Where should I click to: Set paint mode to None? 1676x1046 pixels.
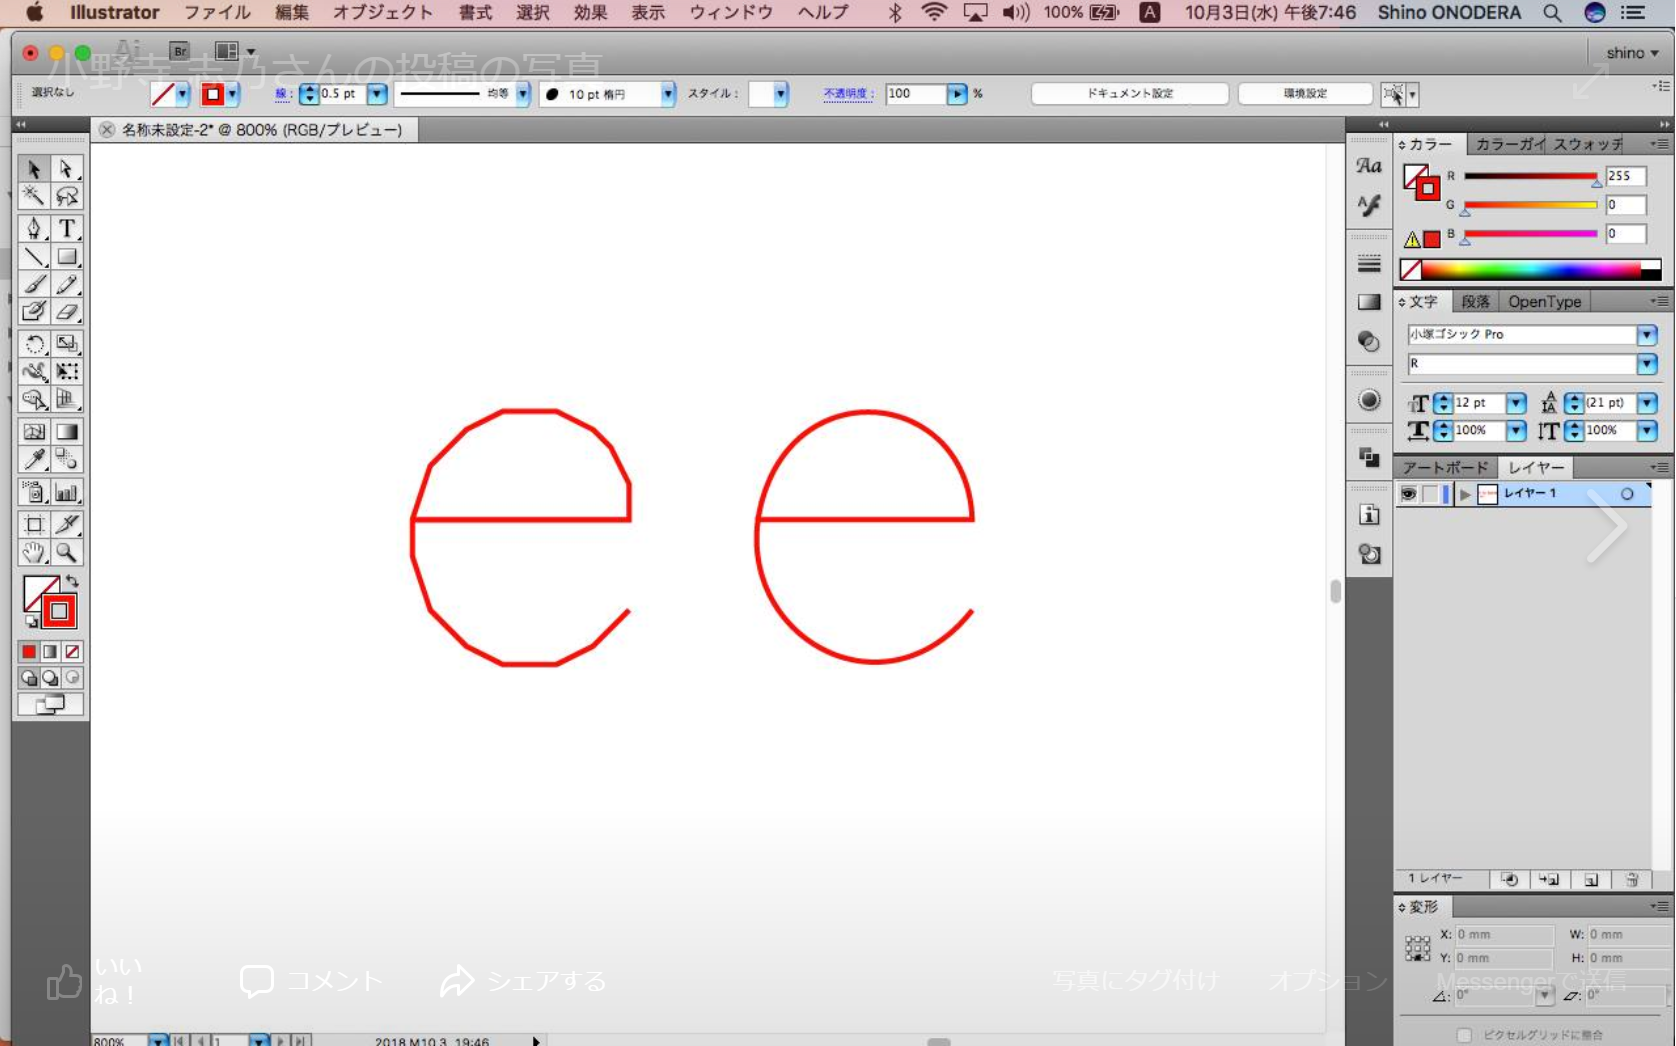[x=72, y=652]
